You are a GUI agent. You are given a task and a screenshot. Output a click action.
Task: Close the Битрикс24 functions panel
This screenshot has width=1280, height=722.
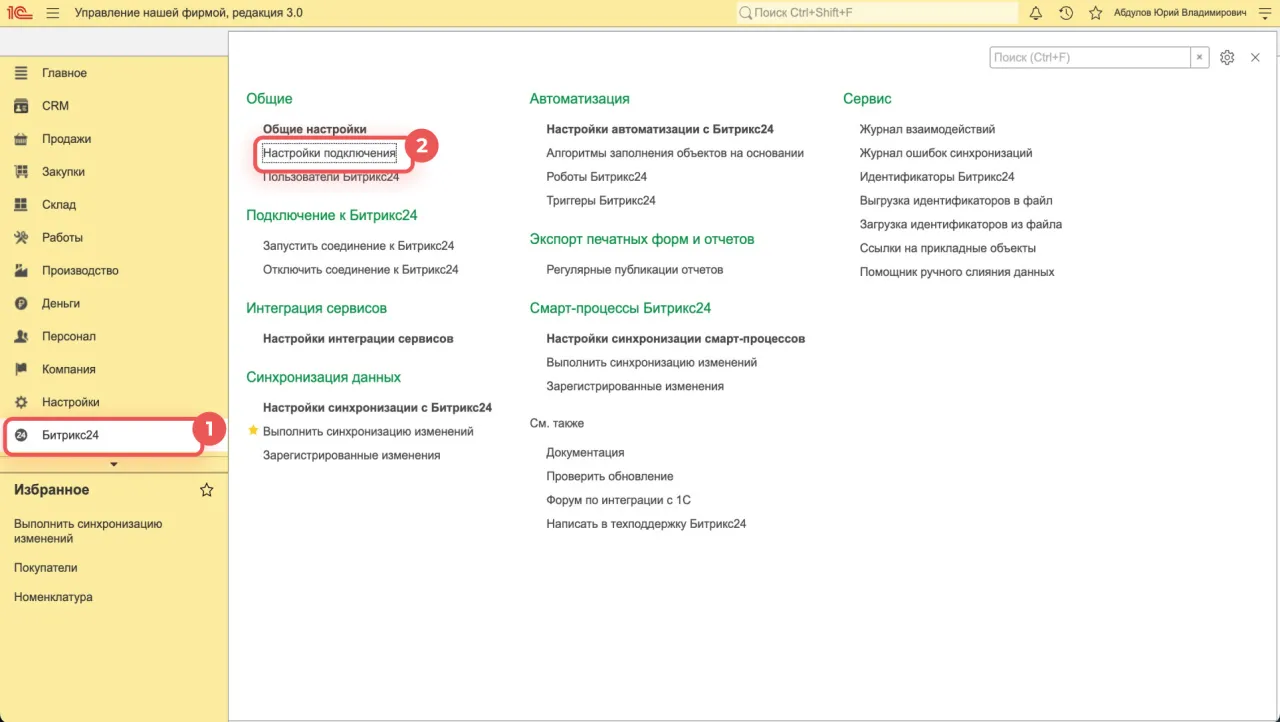click(1256, 58)
